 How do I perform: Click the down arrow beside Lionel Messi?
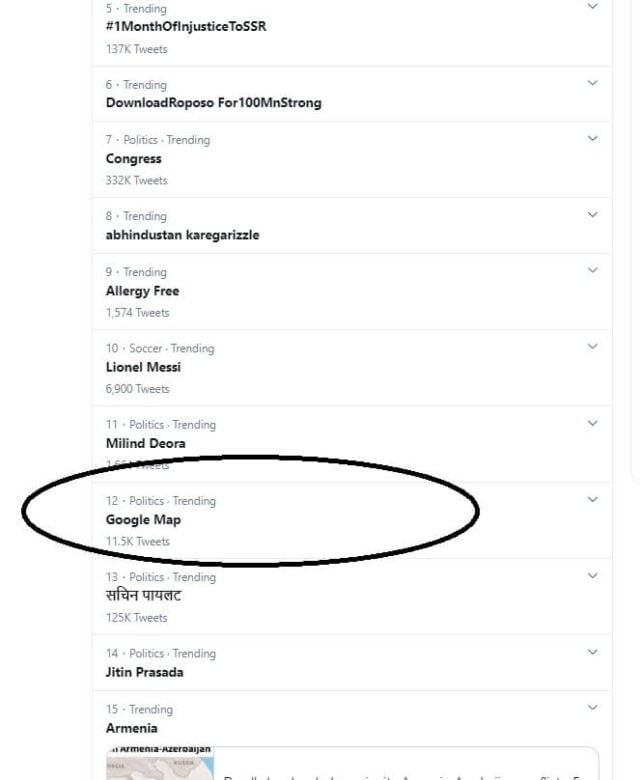(592, 346)
